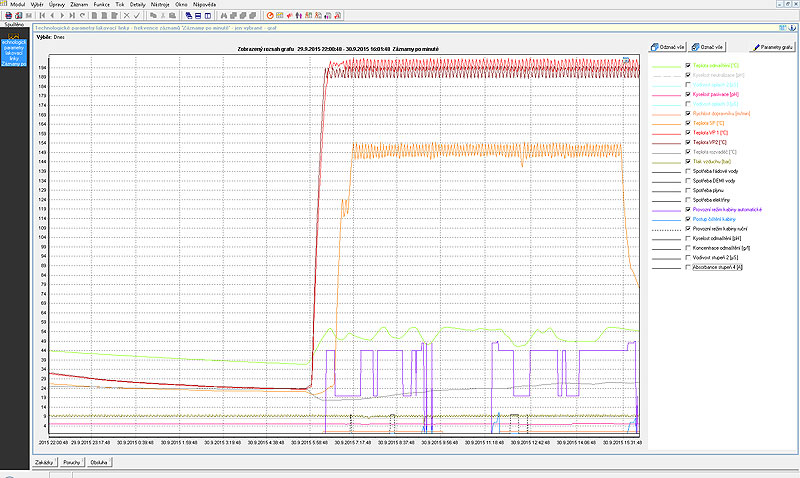
Task: Toggle the Tlak vzduchu [bar] checkbox
Action: pos(687,161)
